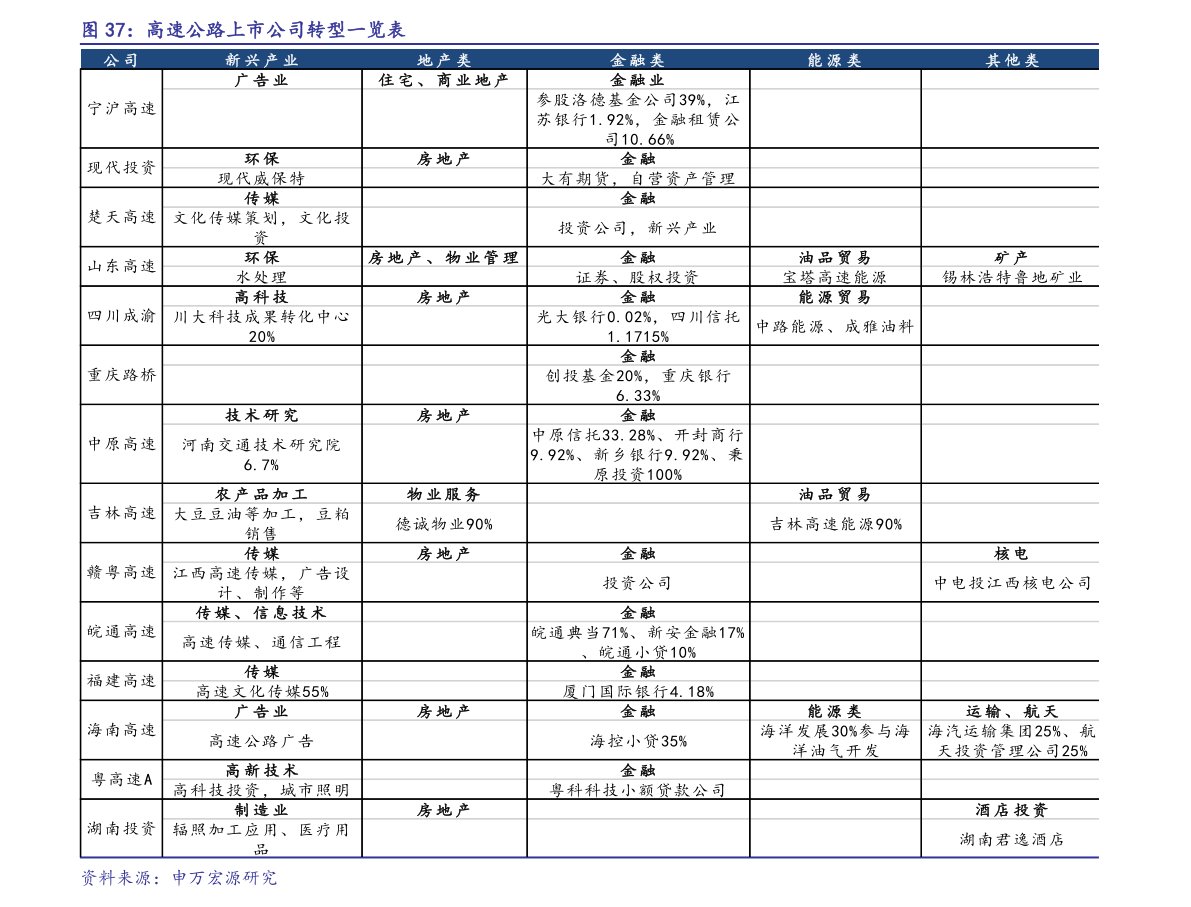Click the last row cell under 地产类

[444, 838]
